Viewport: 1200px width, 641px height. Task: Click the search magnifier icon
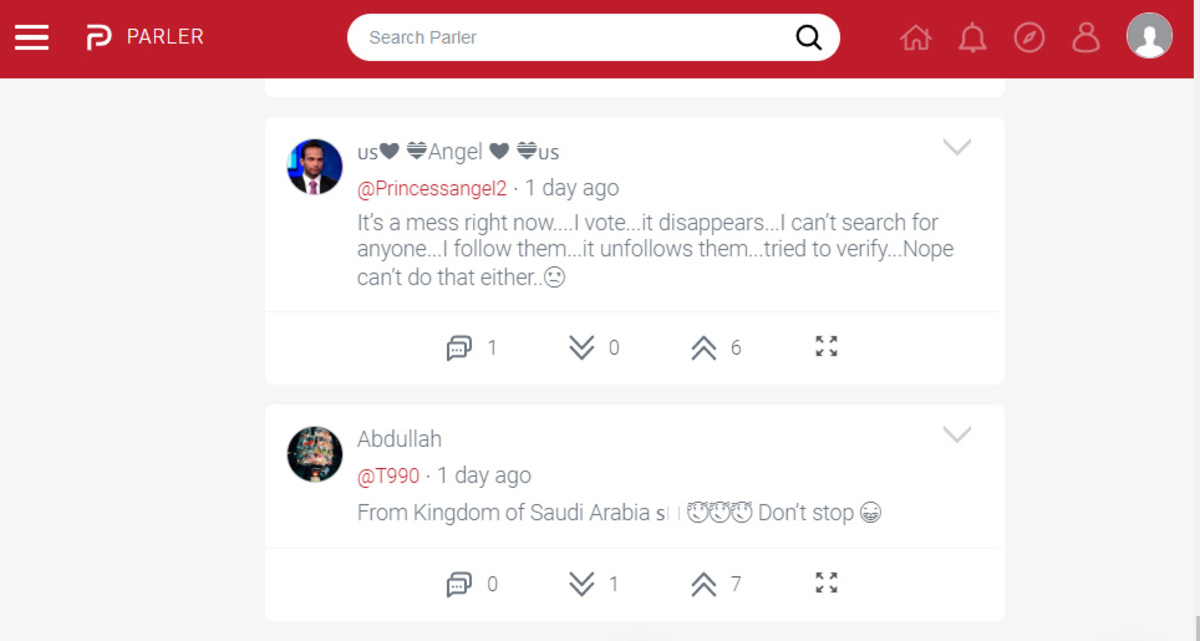pyautogui.click(x=808, y=38)
